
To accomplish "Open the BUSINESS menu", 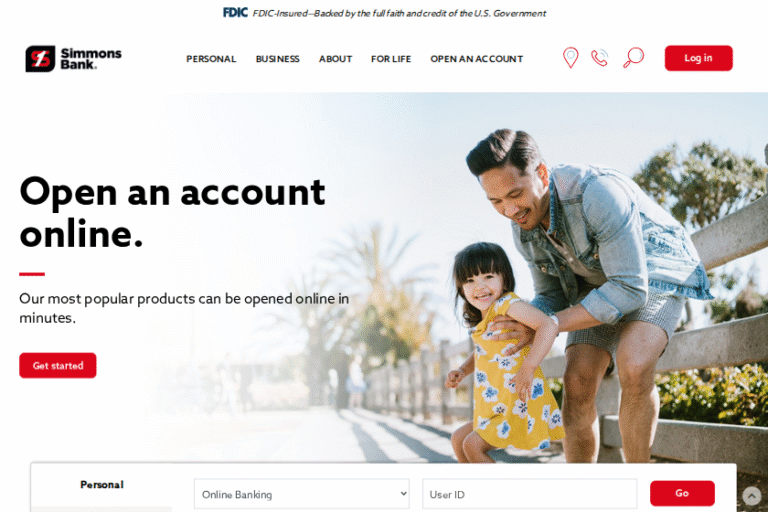I will [x=277, y=59].
